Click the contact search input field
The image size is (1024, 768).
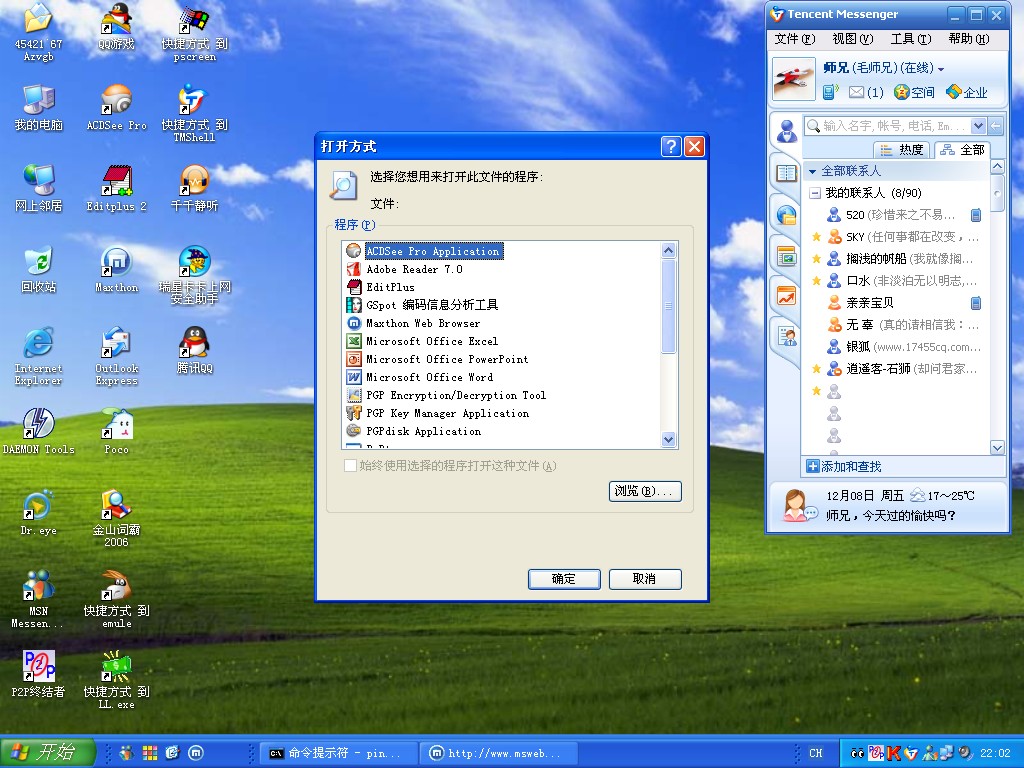894,126
